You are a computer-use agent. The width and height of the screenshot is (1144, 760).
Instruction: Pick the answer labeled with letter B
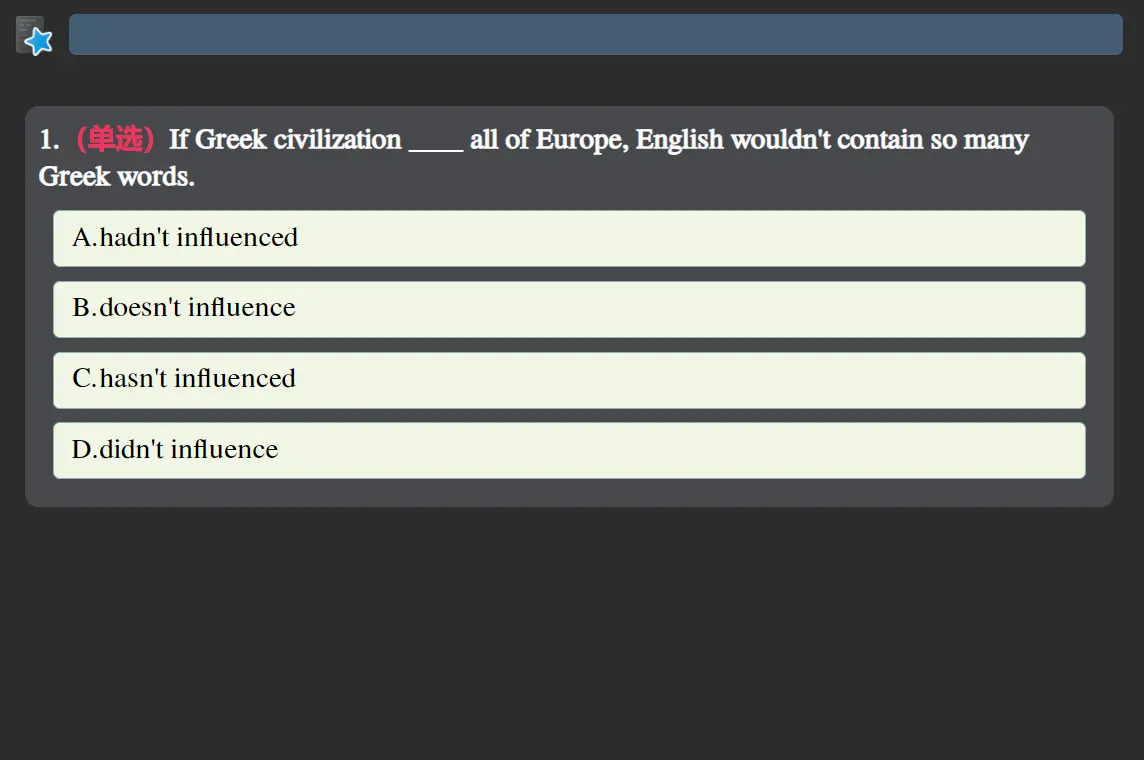click(184, 309)
